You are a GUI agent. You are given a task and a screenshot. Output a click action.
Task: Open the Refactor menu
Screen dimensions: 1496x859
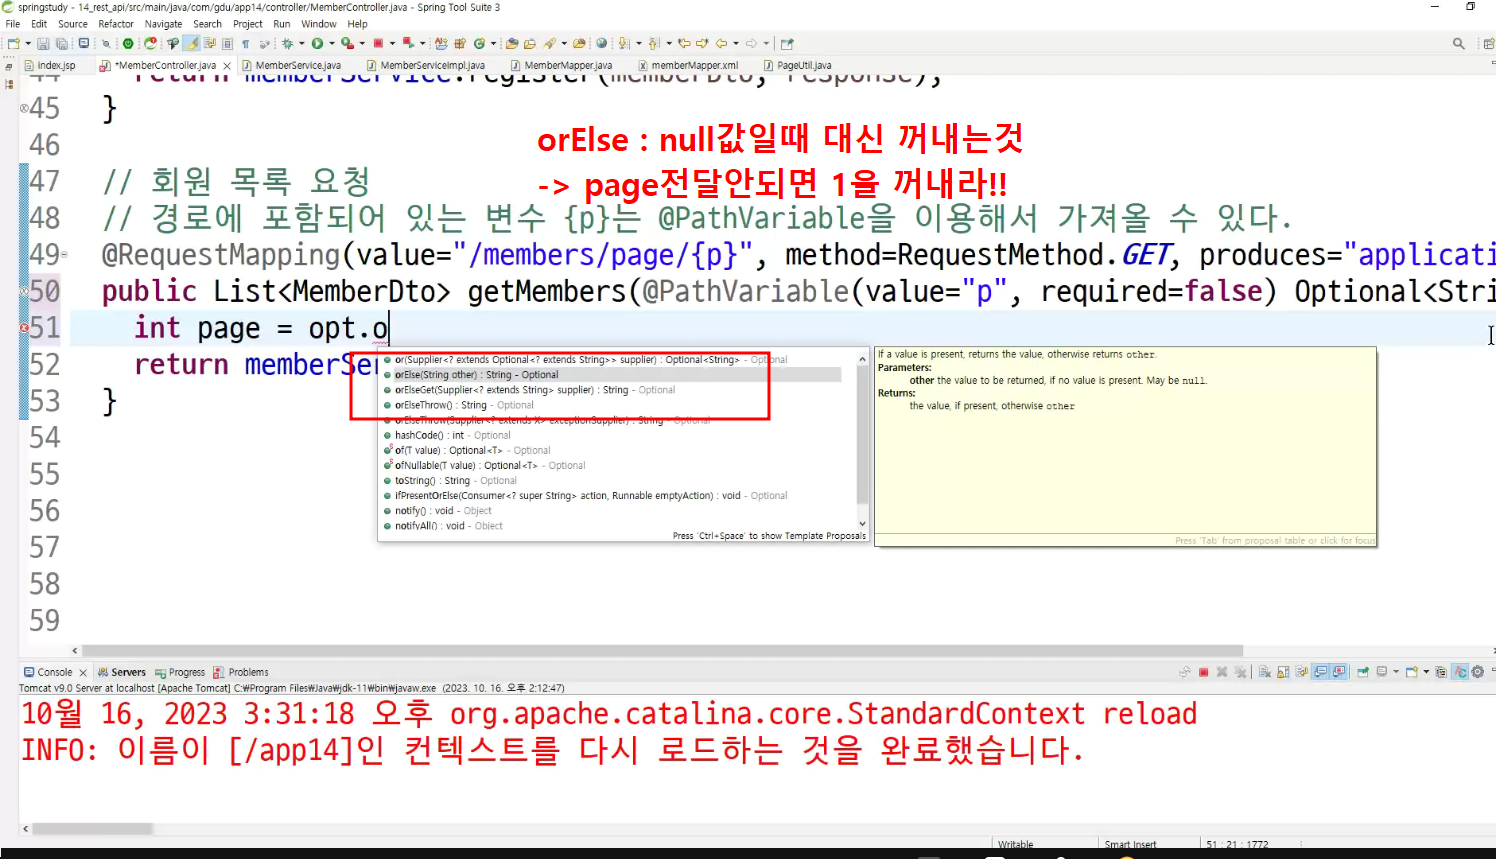point(116,24)
